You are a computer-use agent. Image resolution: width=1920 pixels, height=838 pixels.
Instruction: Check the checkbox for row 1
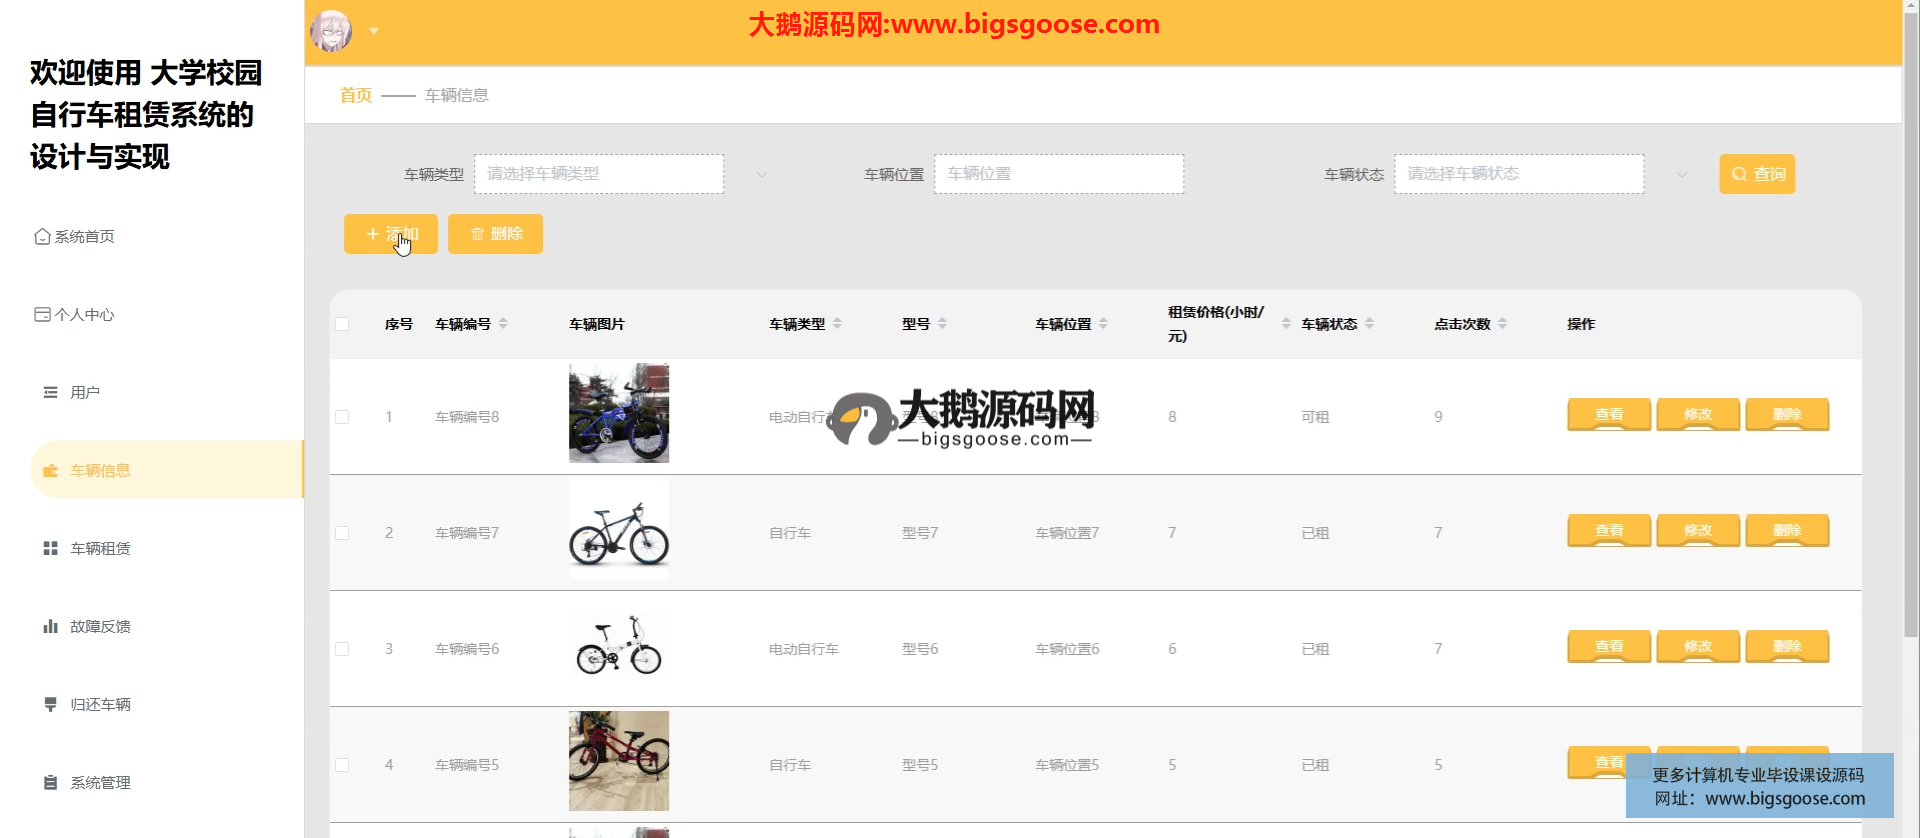pos(342,417)
